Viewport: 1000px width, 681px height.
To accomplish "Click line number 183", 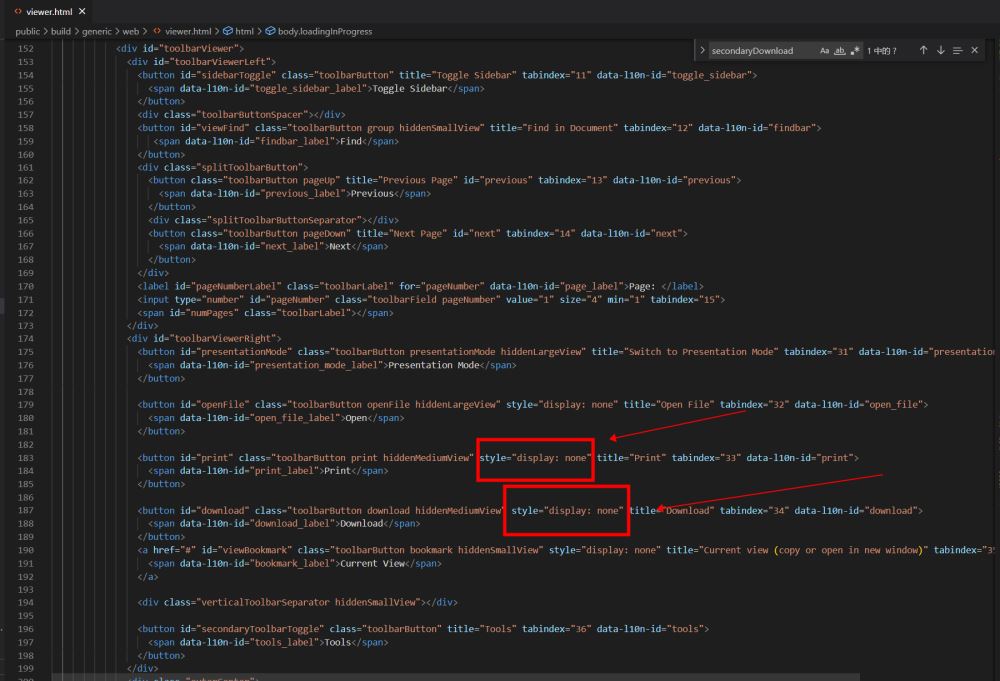I will coord(26,458).
